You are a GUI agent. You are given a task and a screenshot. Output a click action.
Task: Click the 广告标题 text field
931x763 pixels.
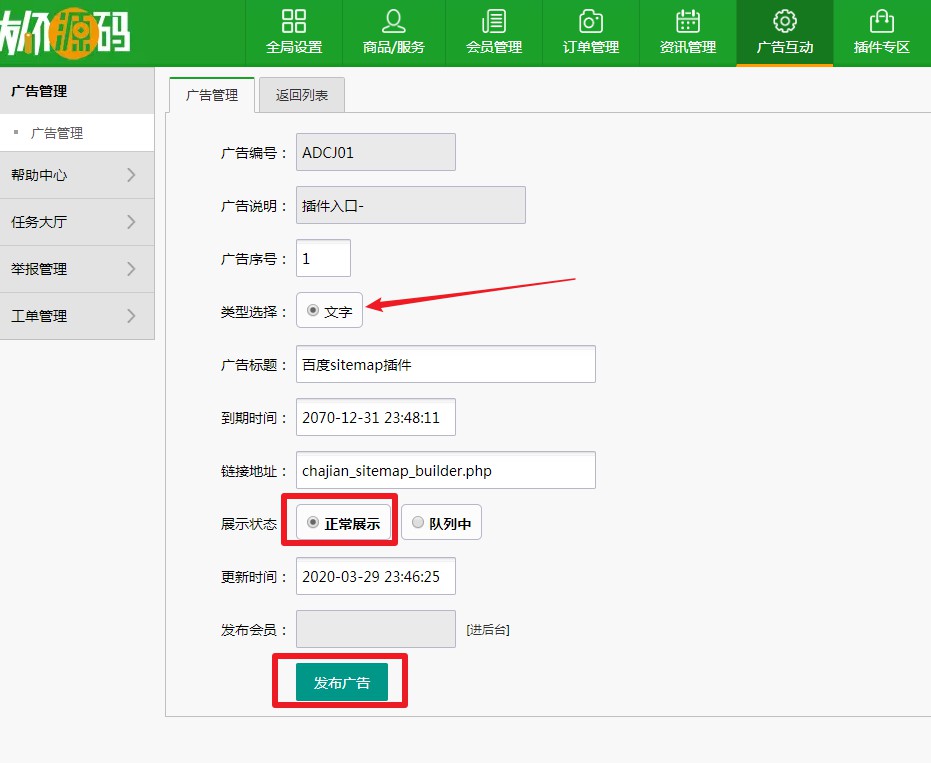(x=445, y=365)
